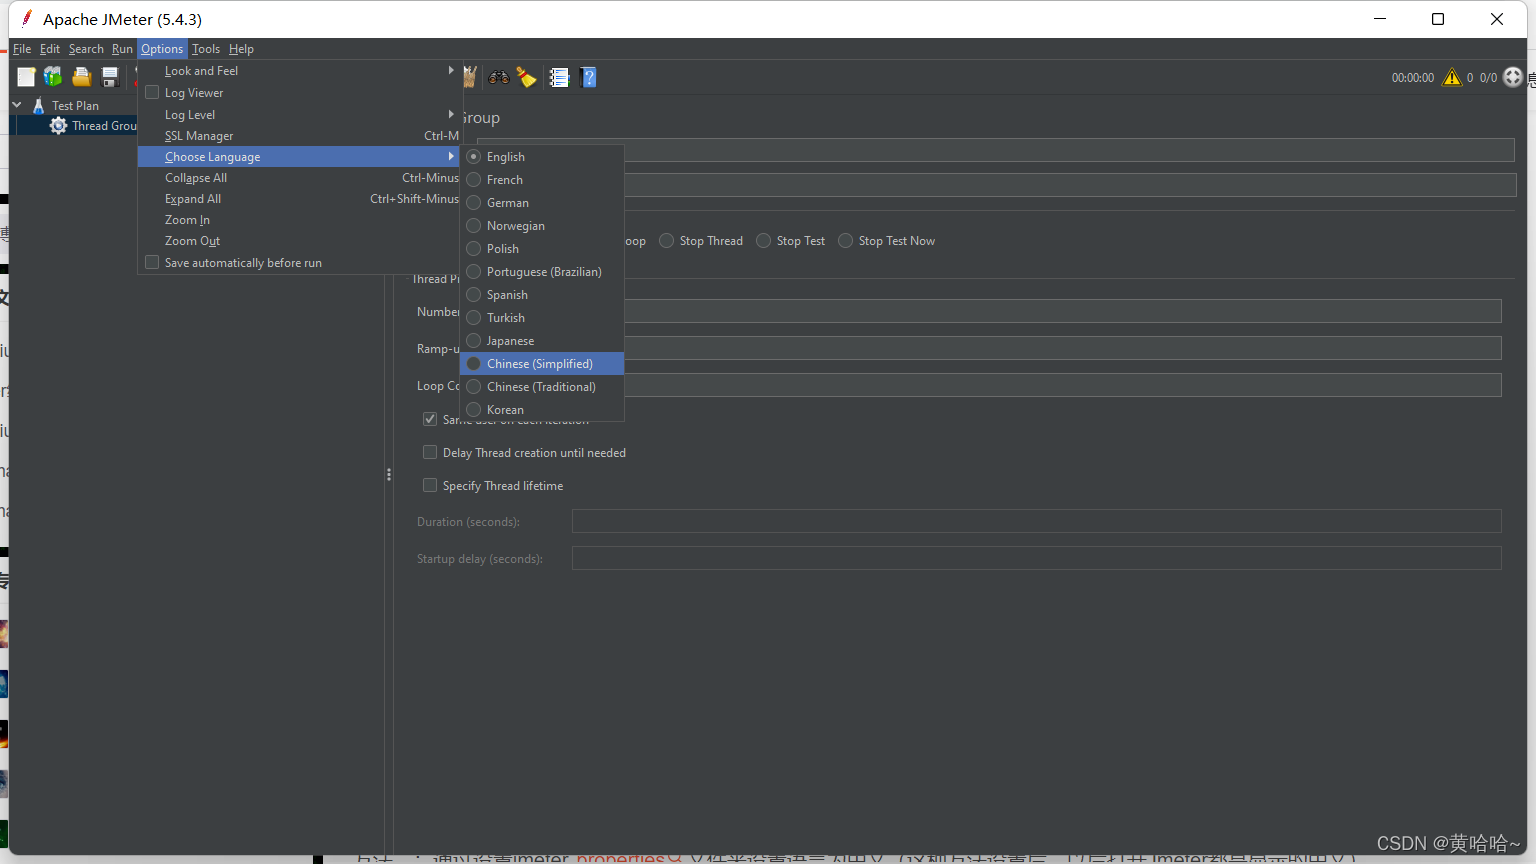The image size is (1536, 864).
Task: Click the 00:00:00 elapsed timer text
Action: pos(1412,77)
